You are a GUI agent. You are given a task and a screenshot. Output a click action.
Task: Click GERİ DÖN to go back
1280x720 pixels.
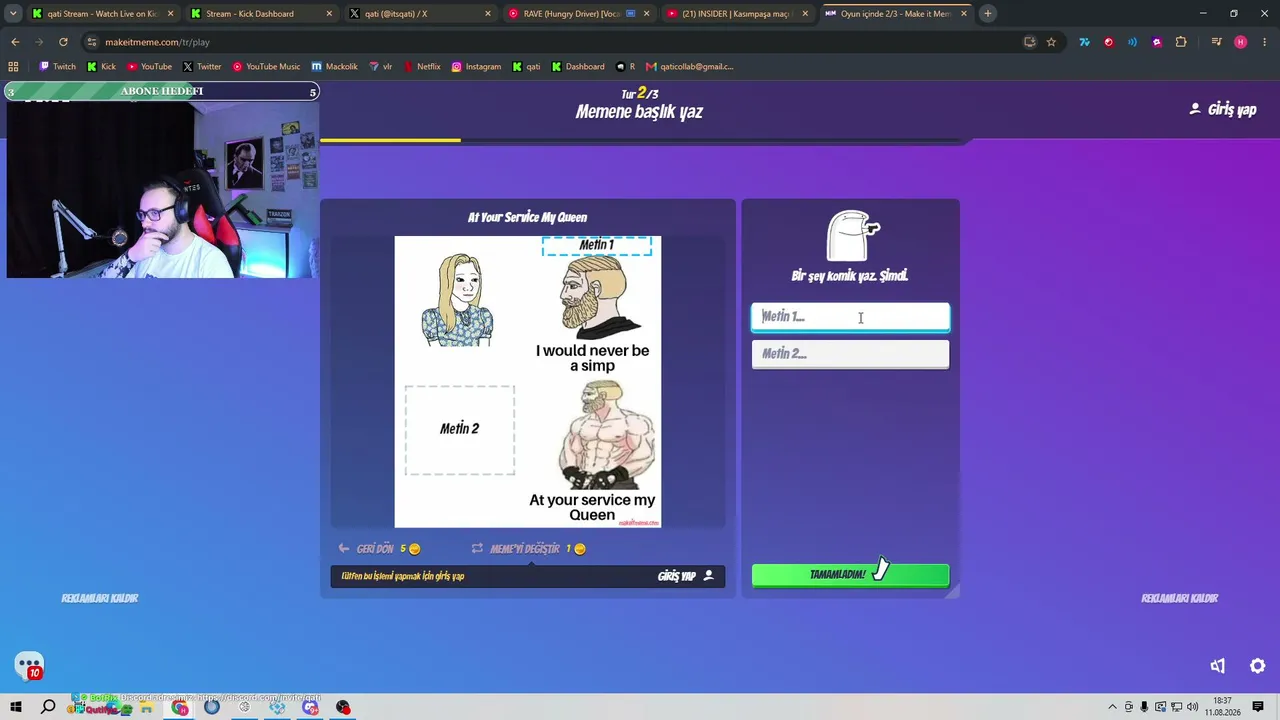click(x=379, y=549)
